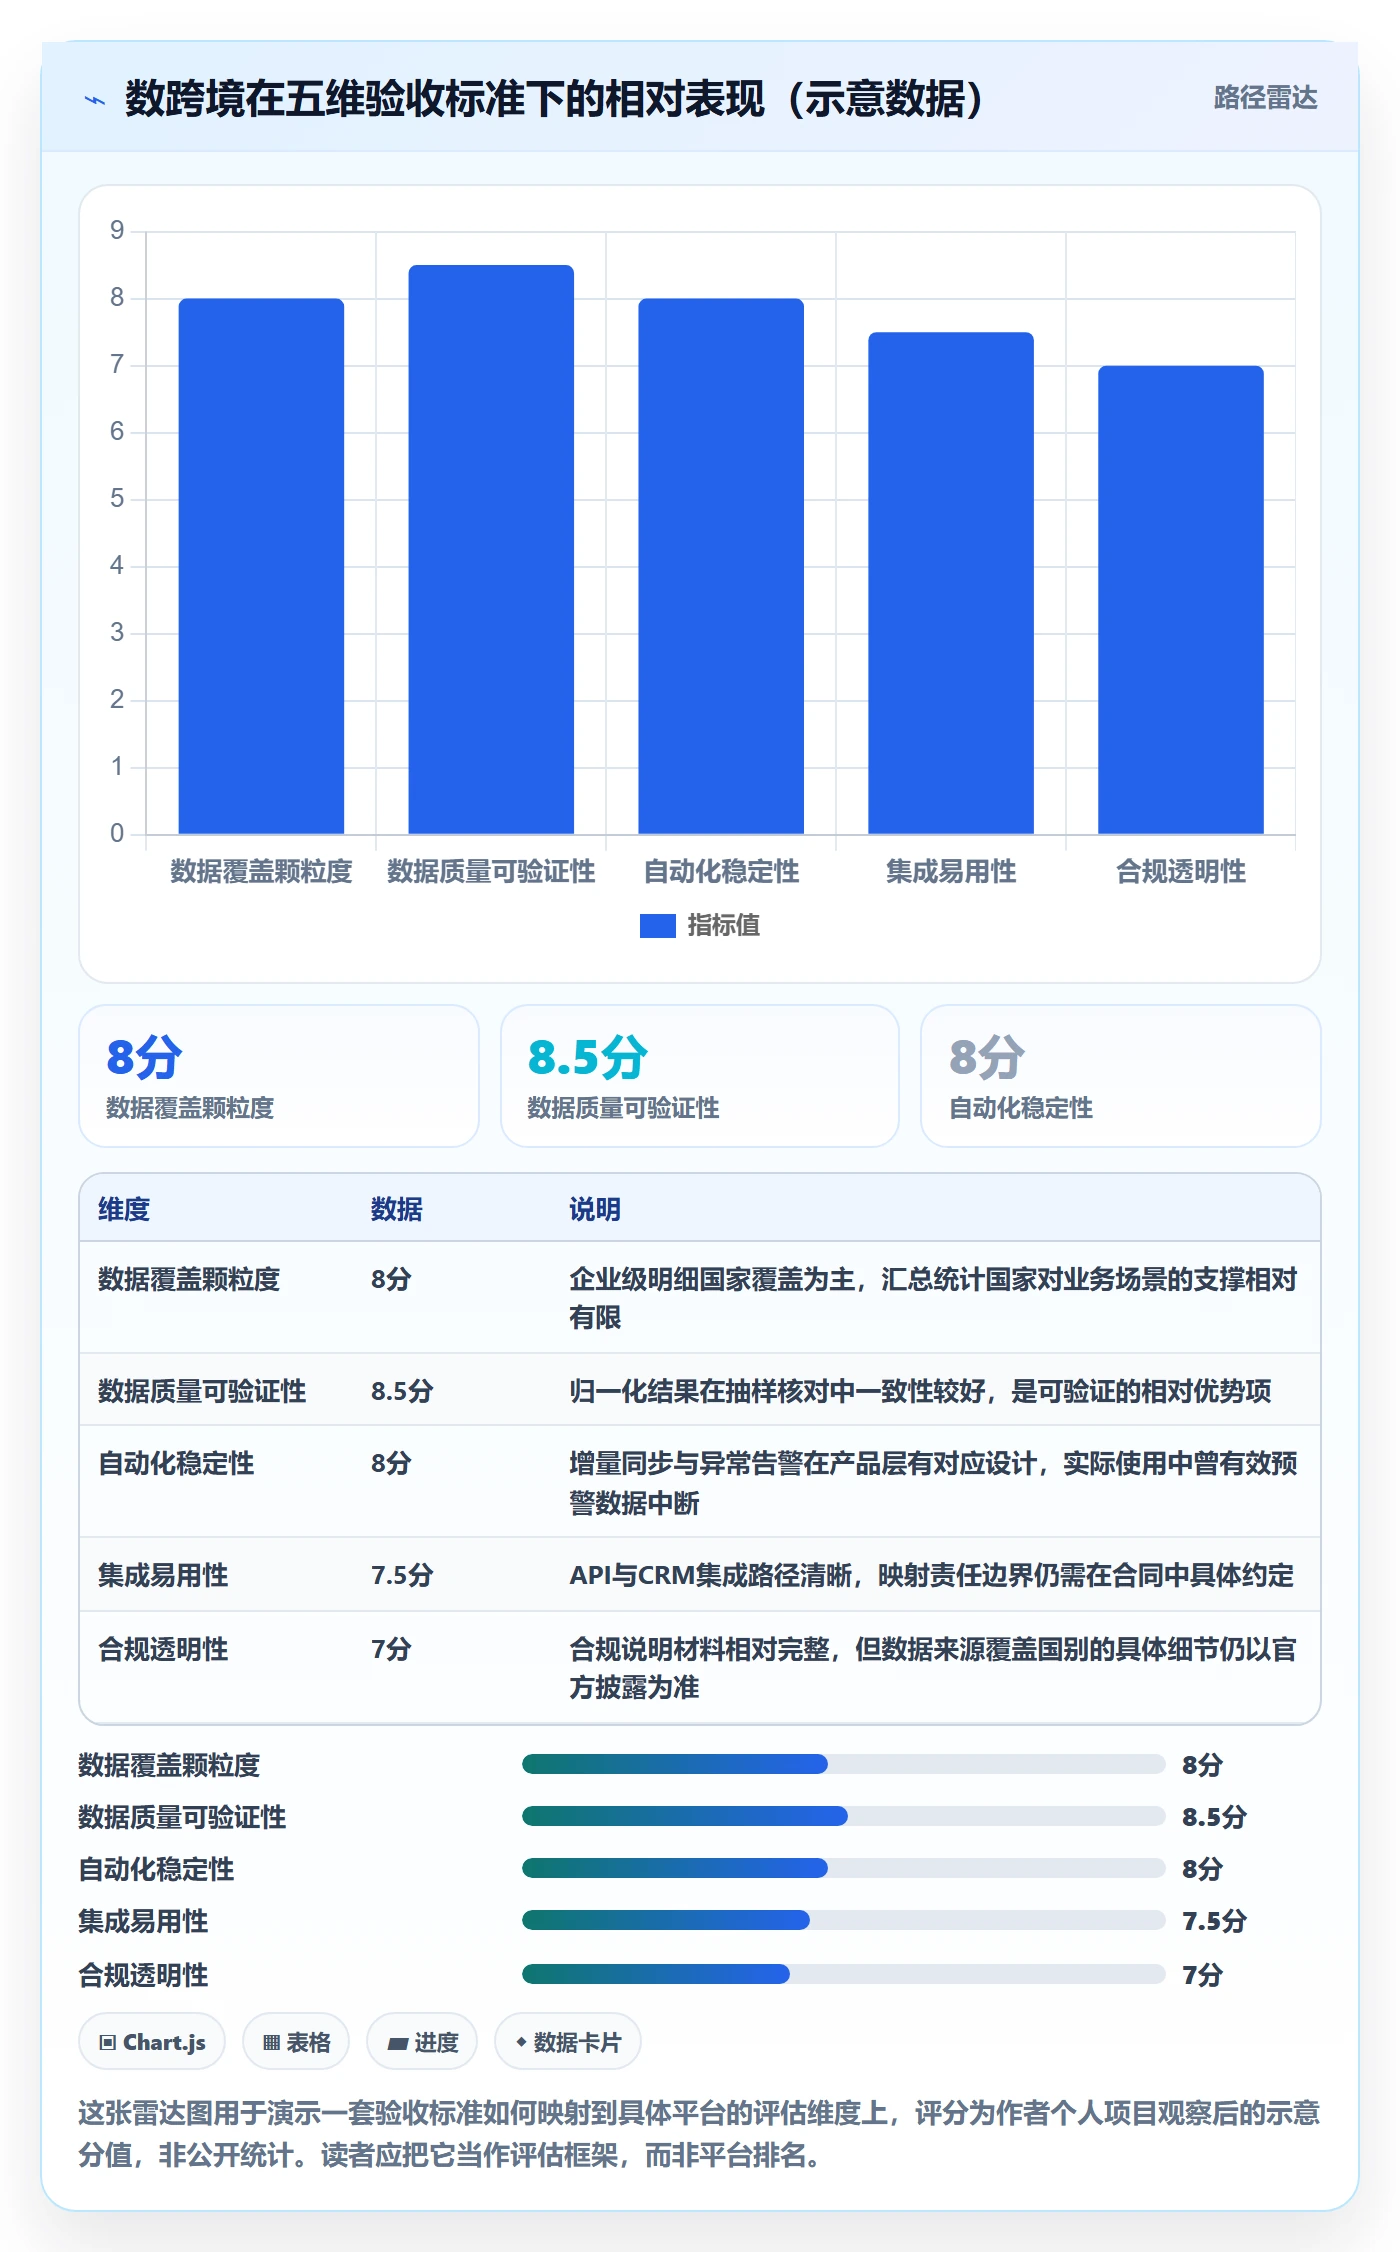Click the 自动化稳定性 progress bar
This screenshot has height=2252, width=1400.
pyautogui.click(x=844, y=1868)
